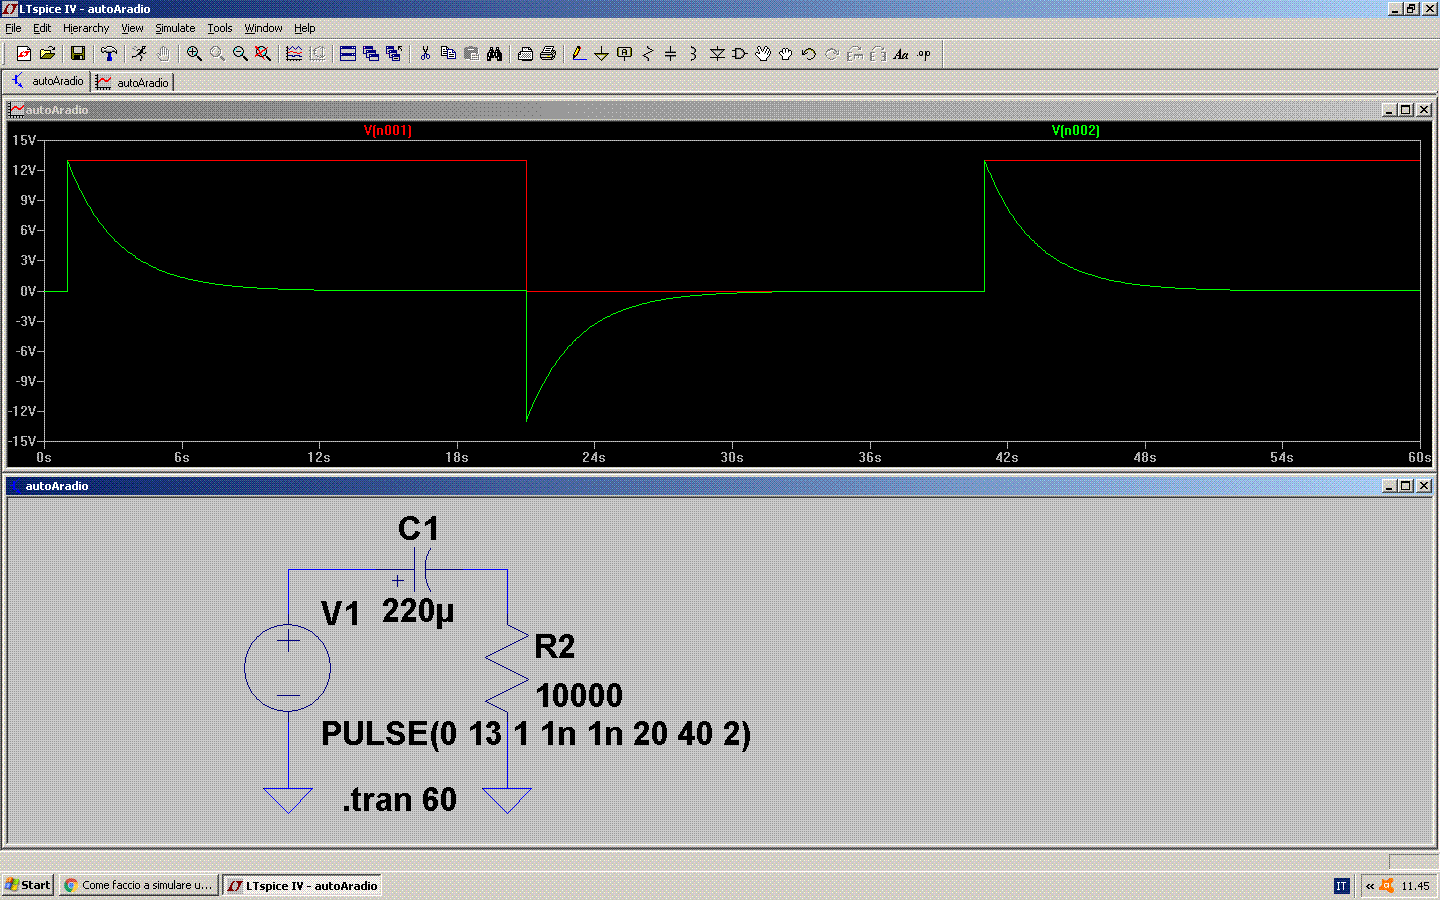The width and height of the screenshot is (1440, 900).
Task: Choose the SPICE directive .op tool
Action: coord(924,54)
